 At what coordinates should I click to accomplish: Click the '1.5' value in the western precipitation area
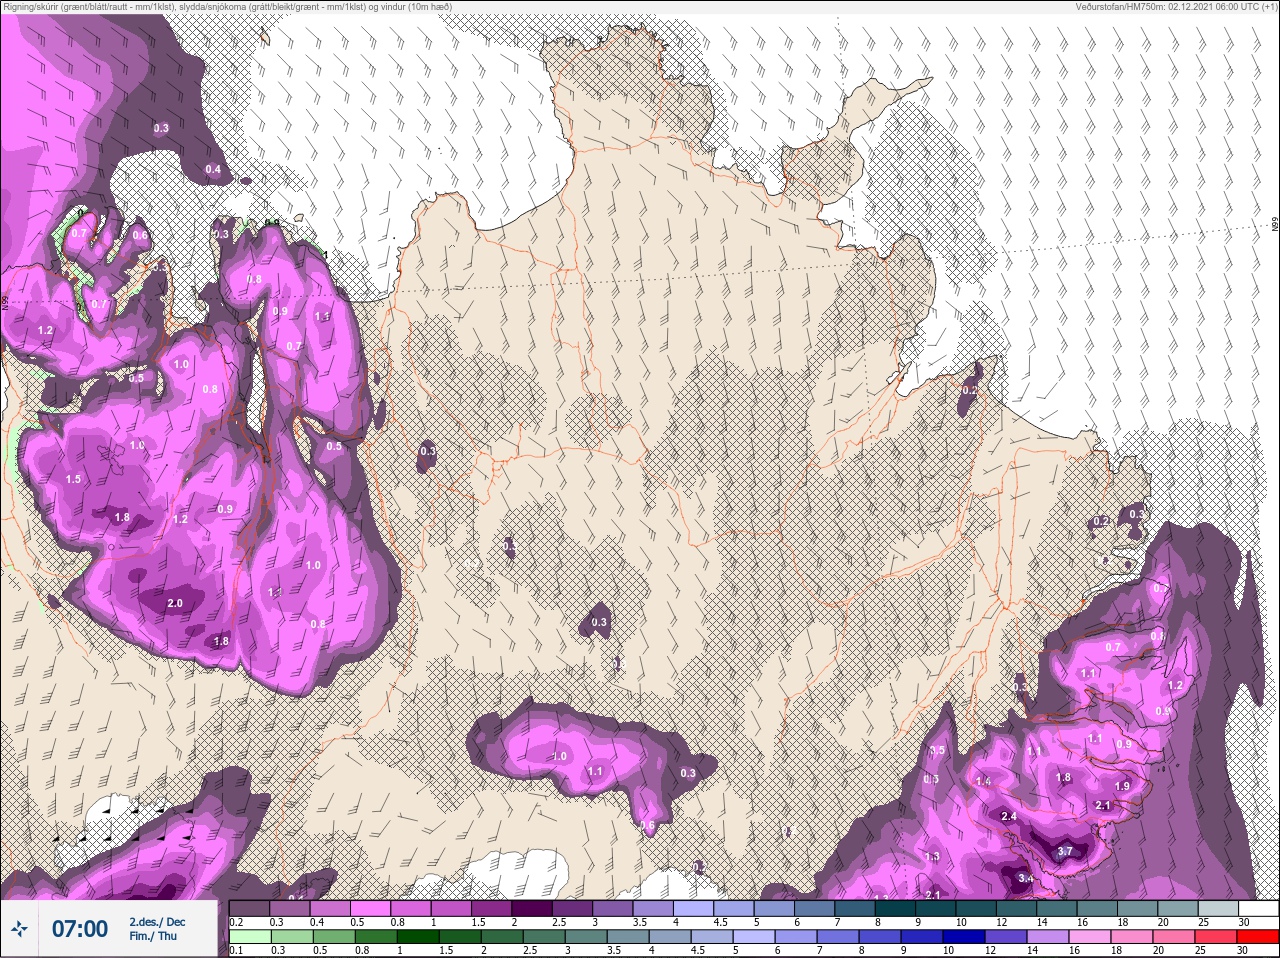pos(73,479)
